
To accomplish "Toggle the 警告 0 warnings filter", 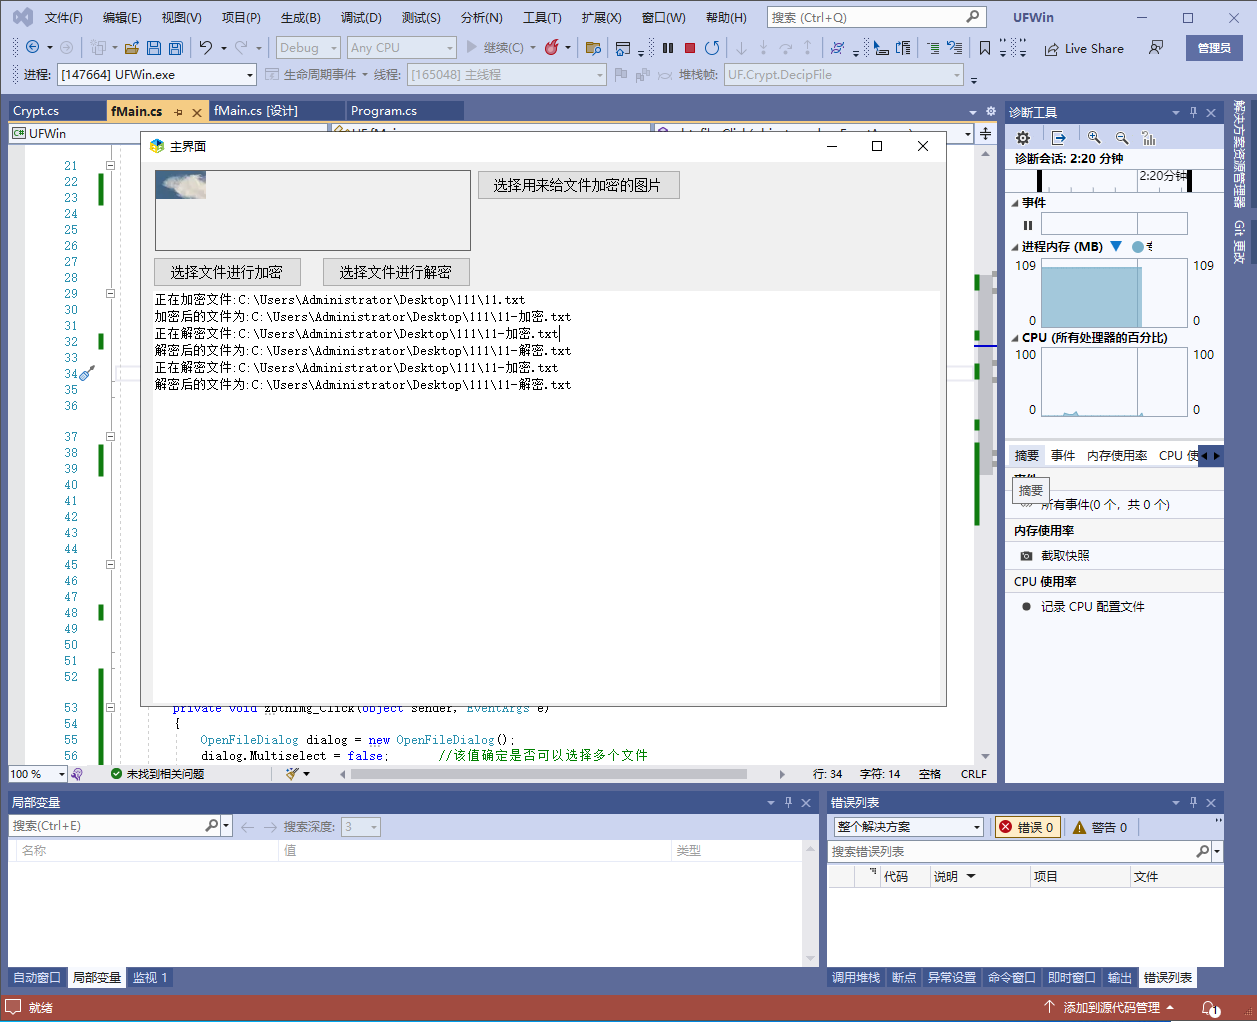I will point(1100,827).
